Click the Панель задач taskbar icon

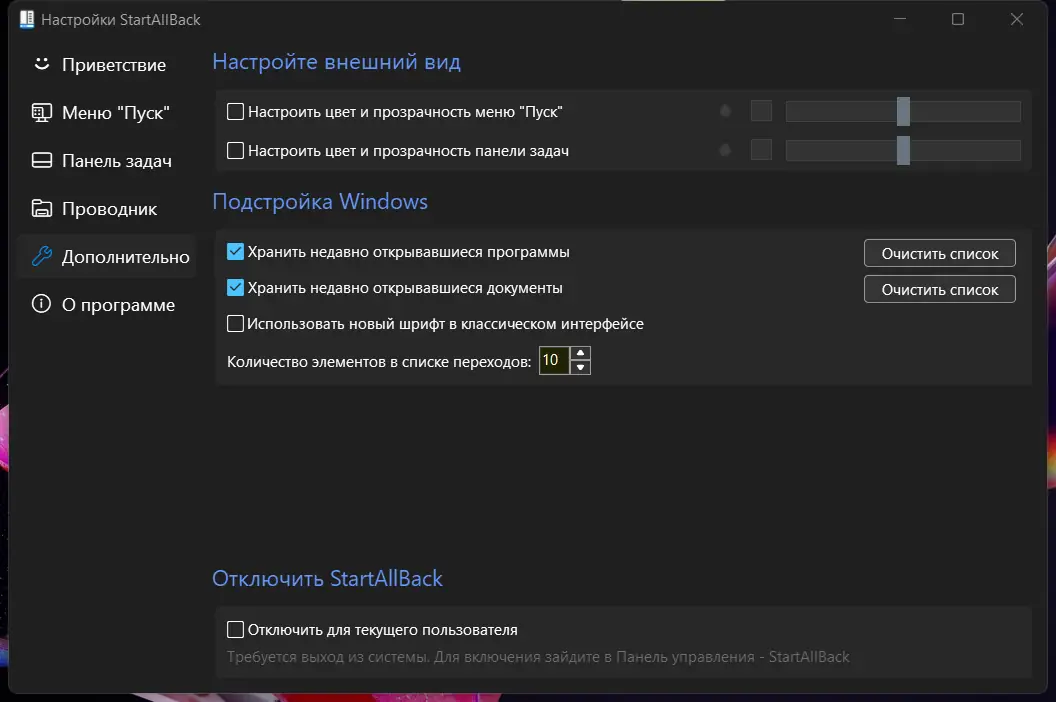click(41, 161)
